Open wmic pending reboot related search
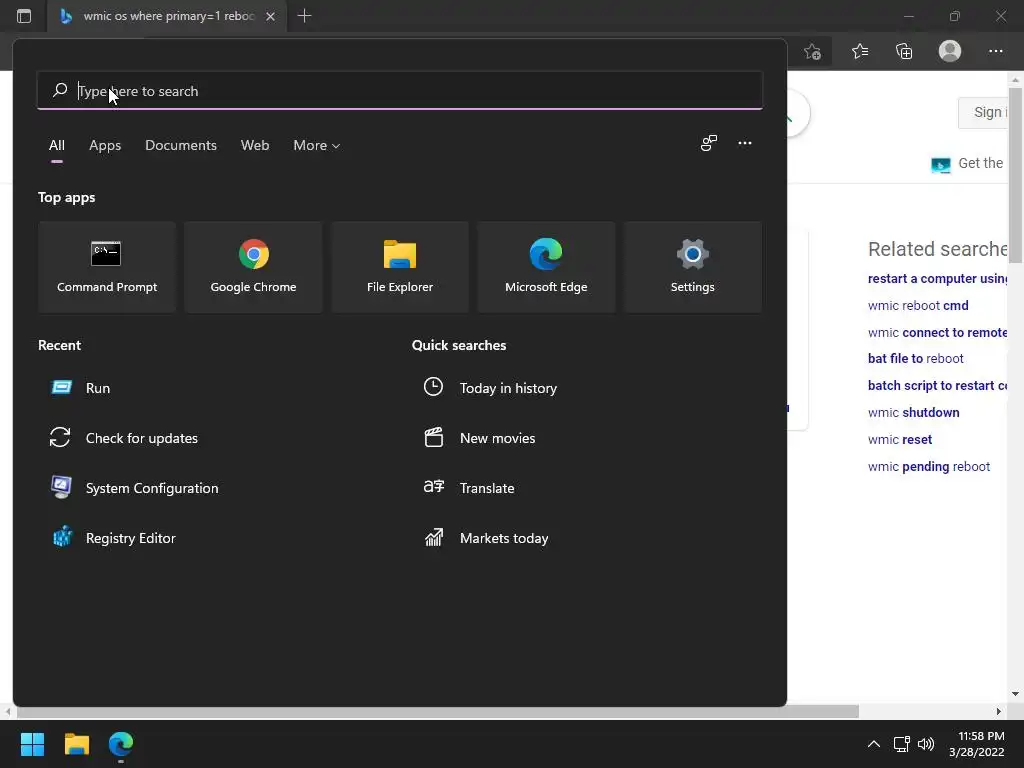 (x=928, y=467)
